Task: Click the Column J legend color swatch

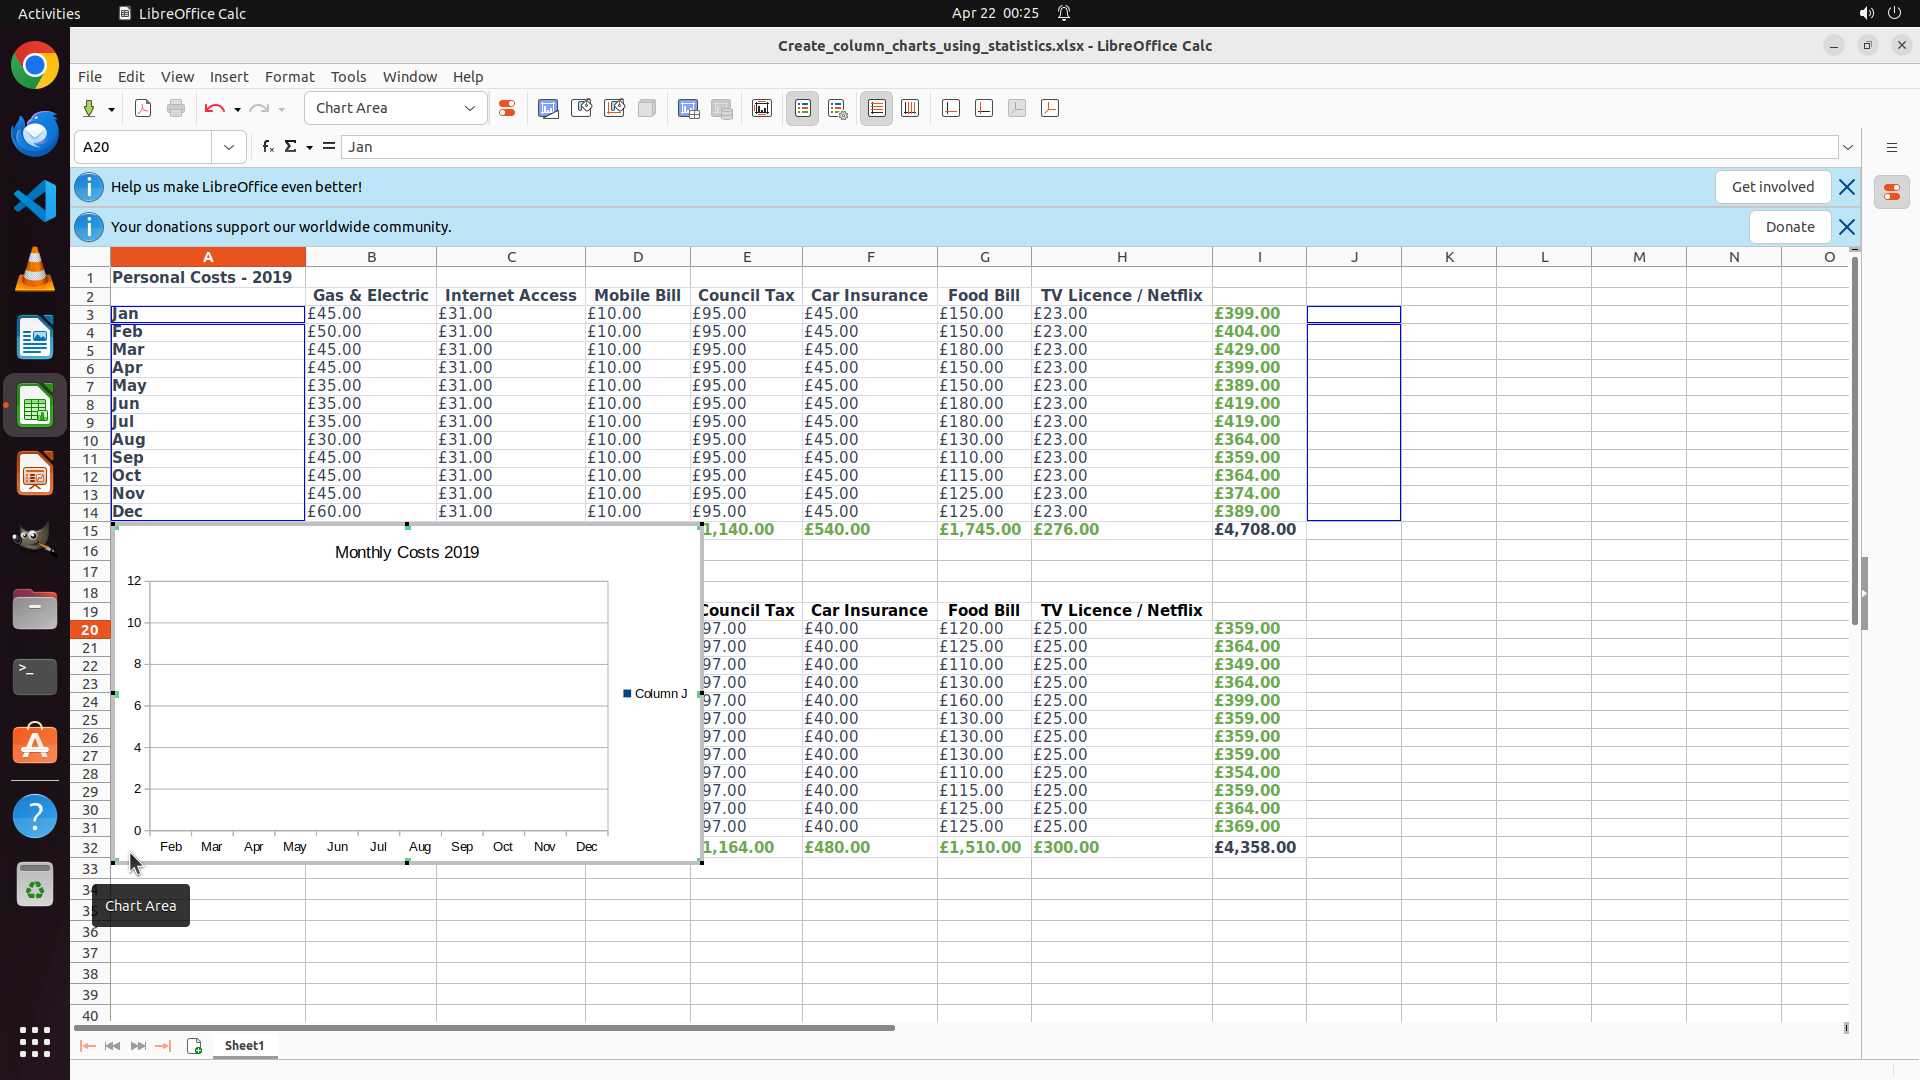Action: click(x=627, y=693)
